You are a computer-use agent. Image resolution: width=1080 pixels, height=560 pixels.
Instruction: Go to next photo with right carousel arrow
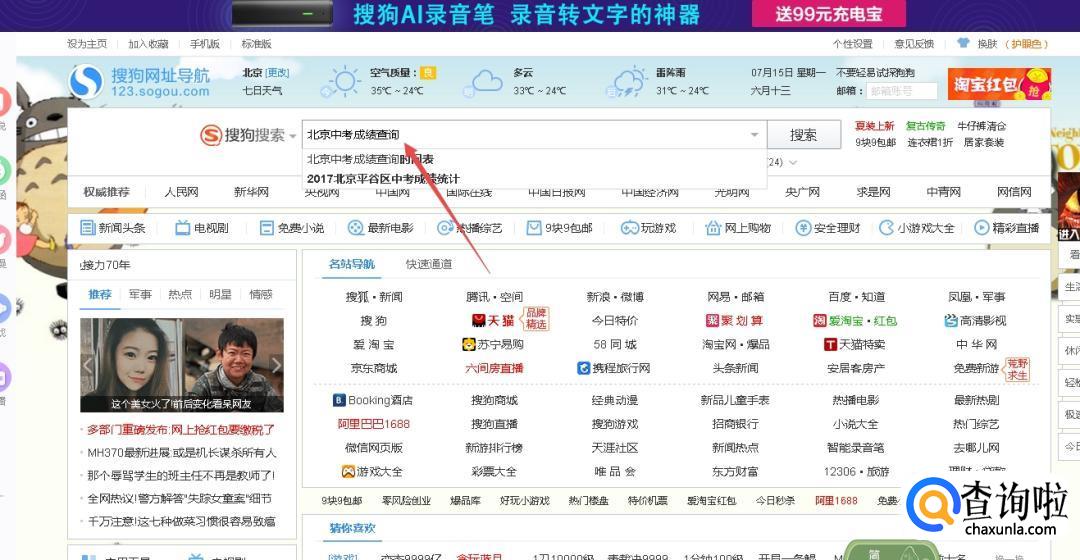[x=277, y=365]
